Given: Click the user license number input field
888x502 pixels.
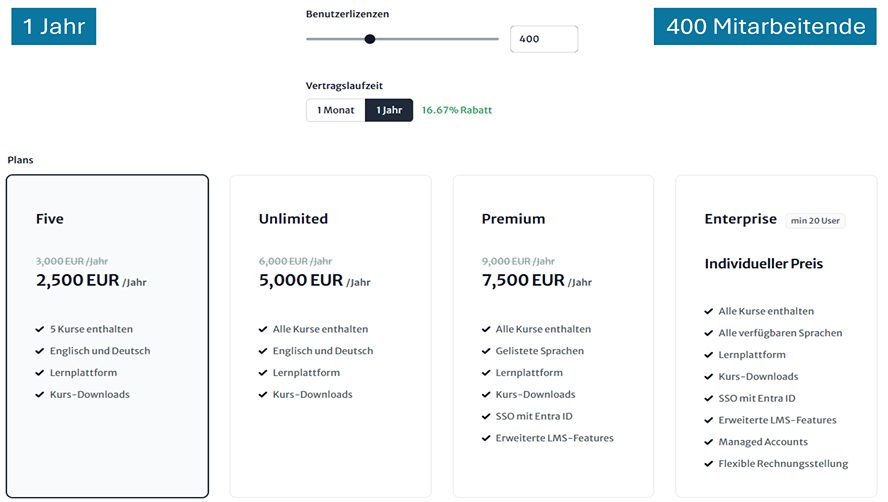Looking at the screenshot, I should (543, 39).
